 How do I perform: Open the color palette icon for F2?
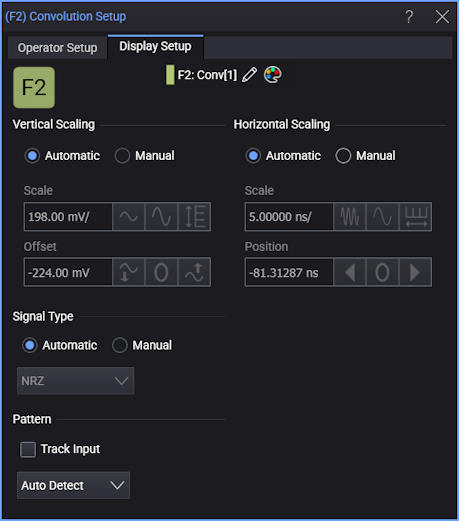(273, 75)
